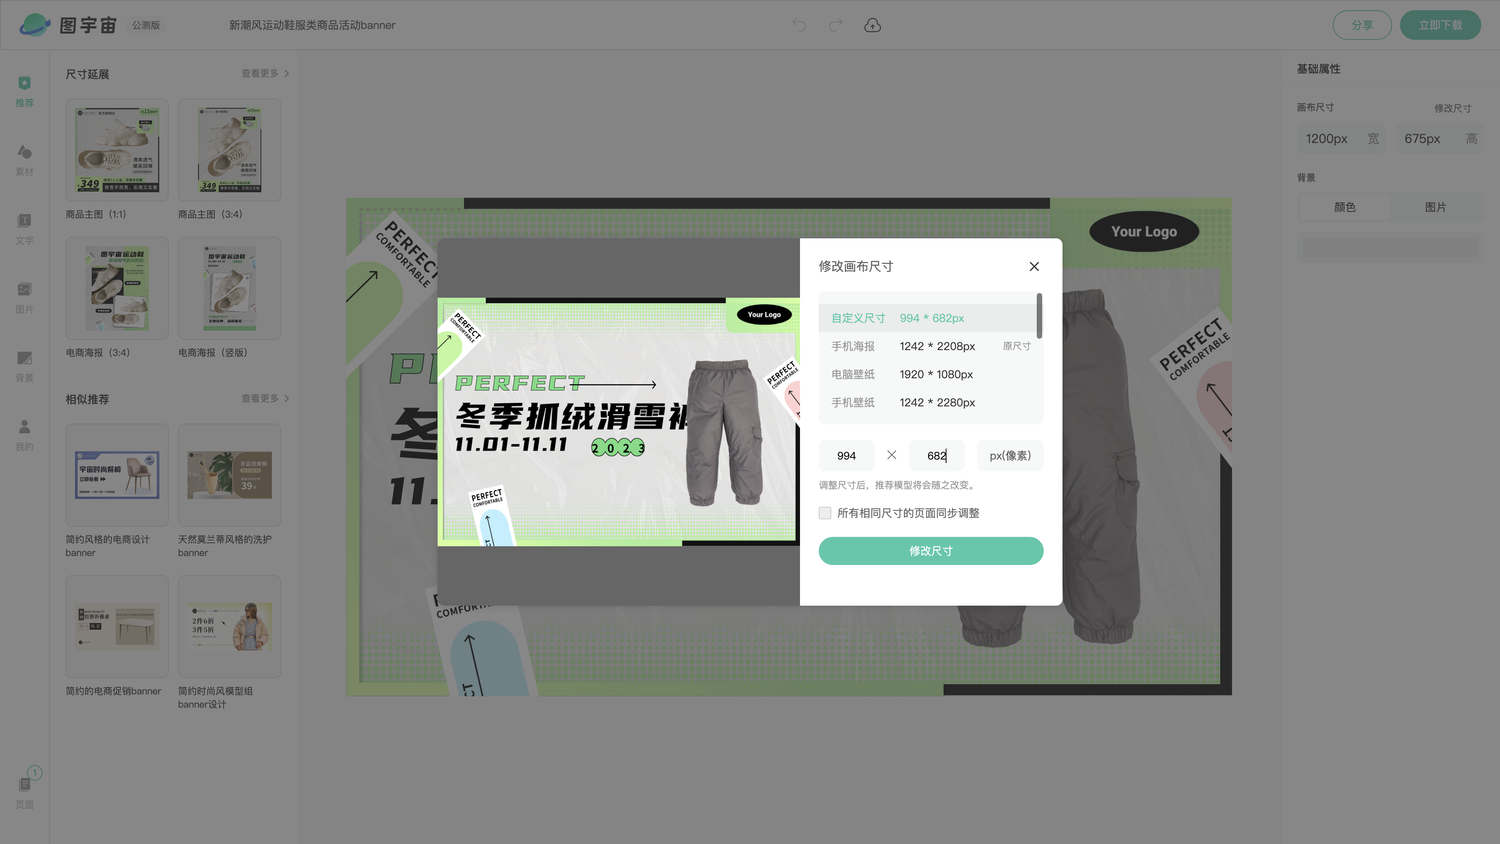This screenshot has width=1500, height=844.
Task: Click the X lock icon between dimension fields
Action: point(891,455)
